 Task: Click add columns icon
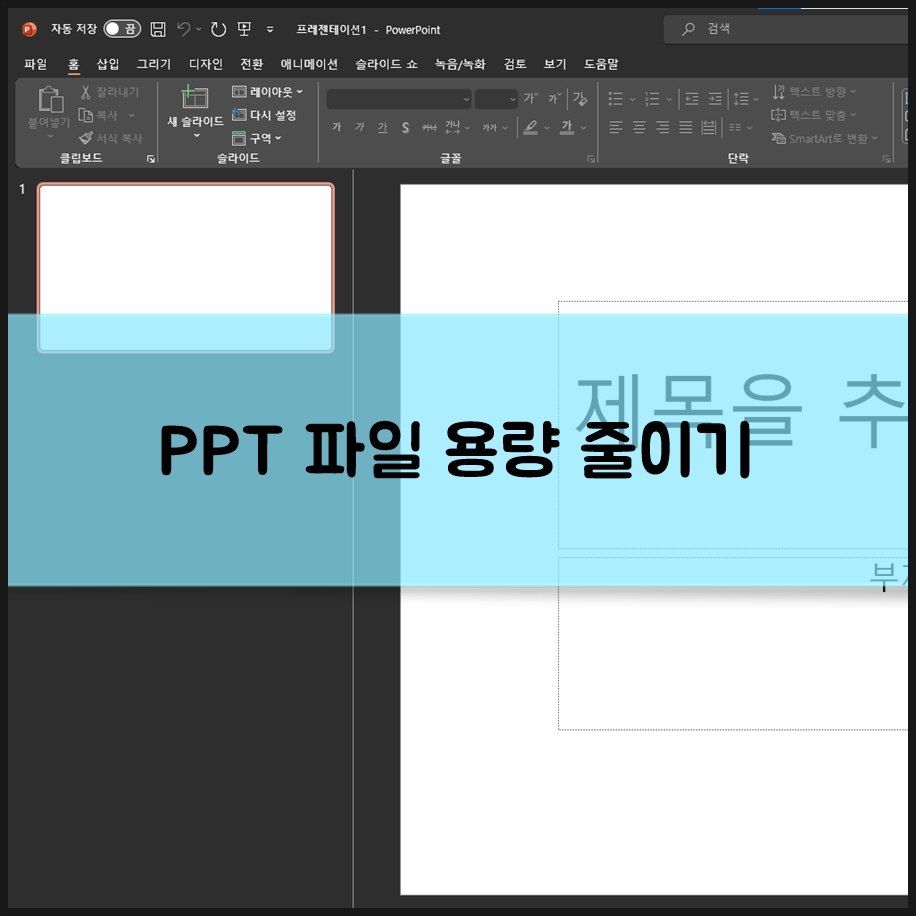[x=735, y=127]
